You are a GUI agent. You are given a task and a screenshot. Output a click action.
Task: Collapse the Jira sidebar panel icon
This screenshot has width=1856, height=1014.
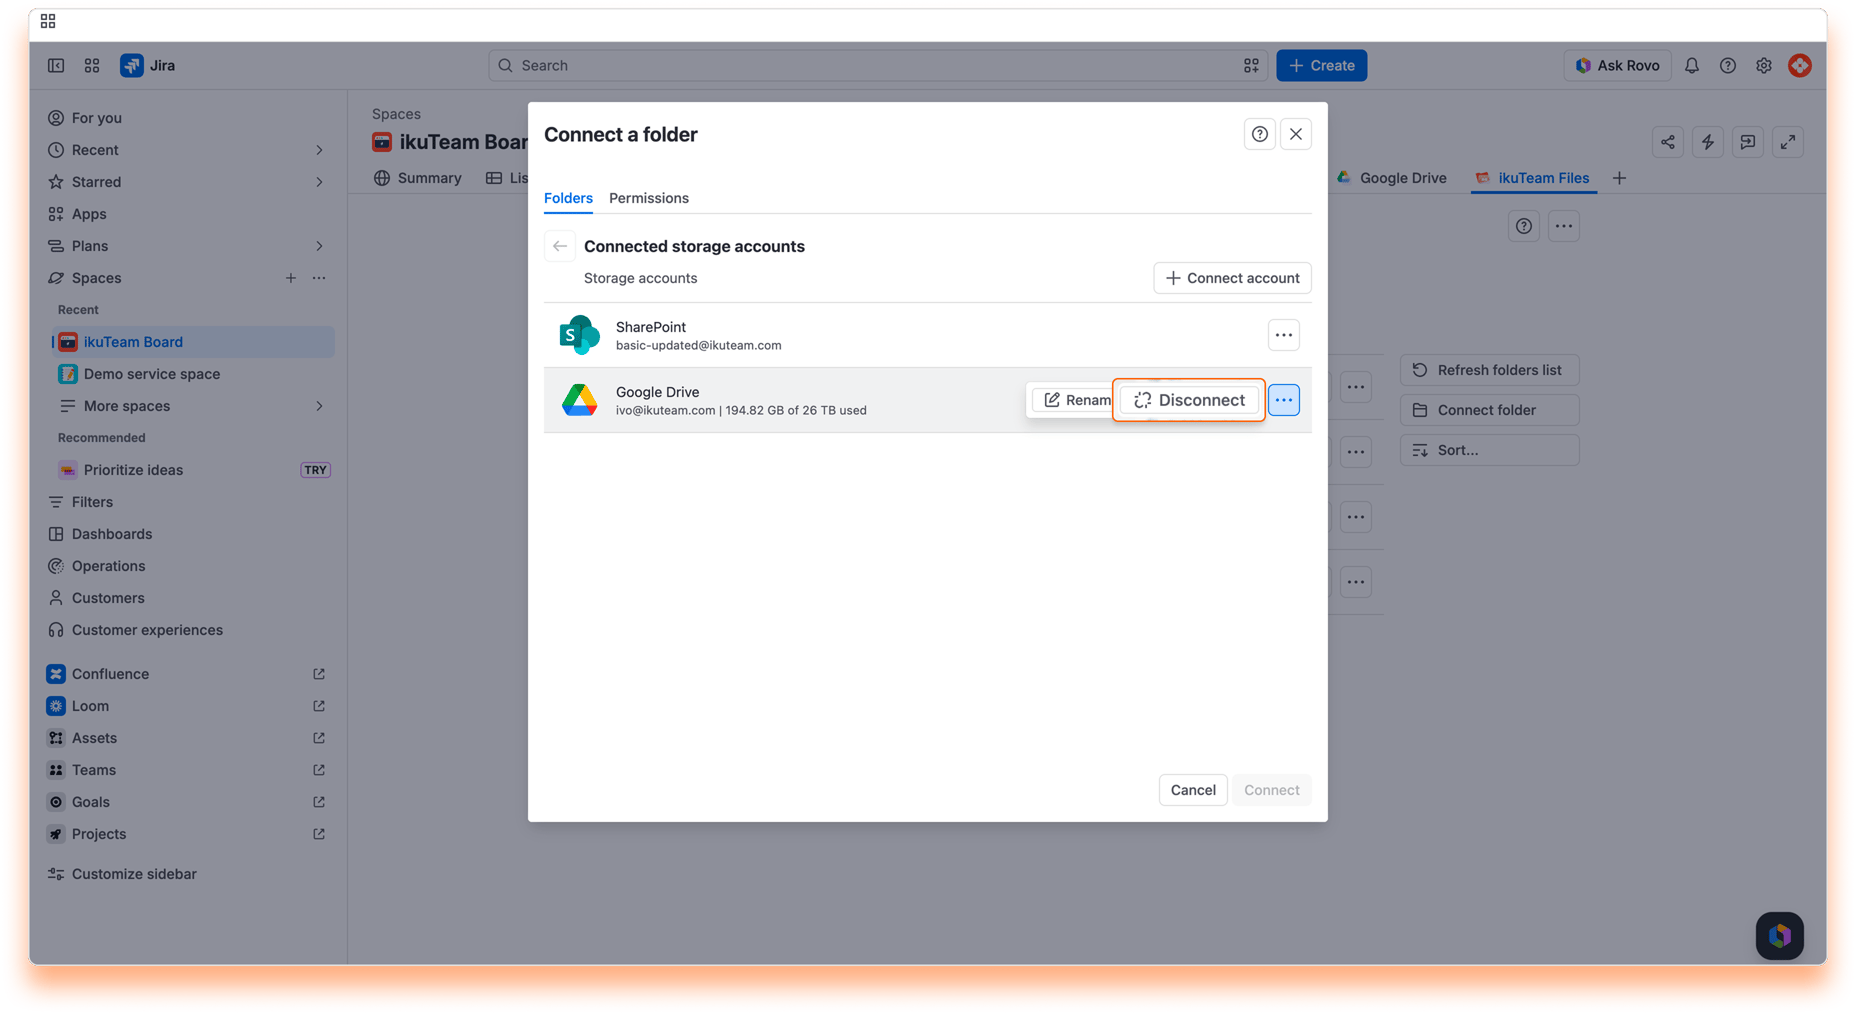tap(56, 66)
